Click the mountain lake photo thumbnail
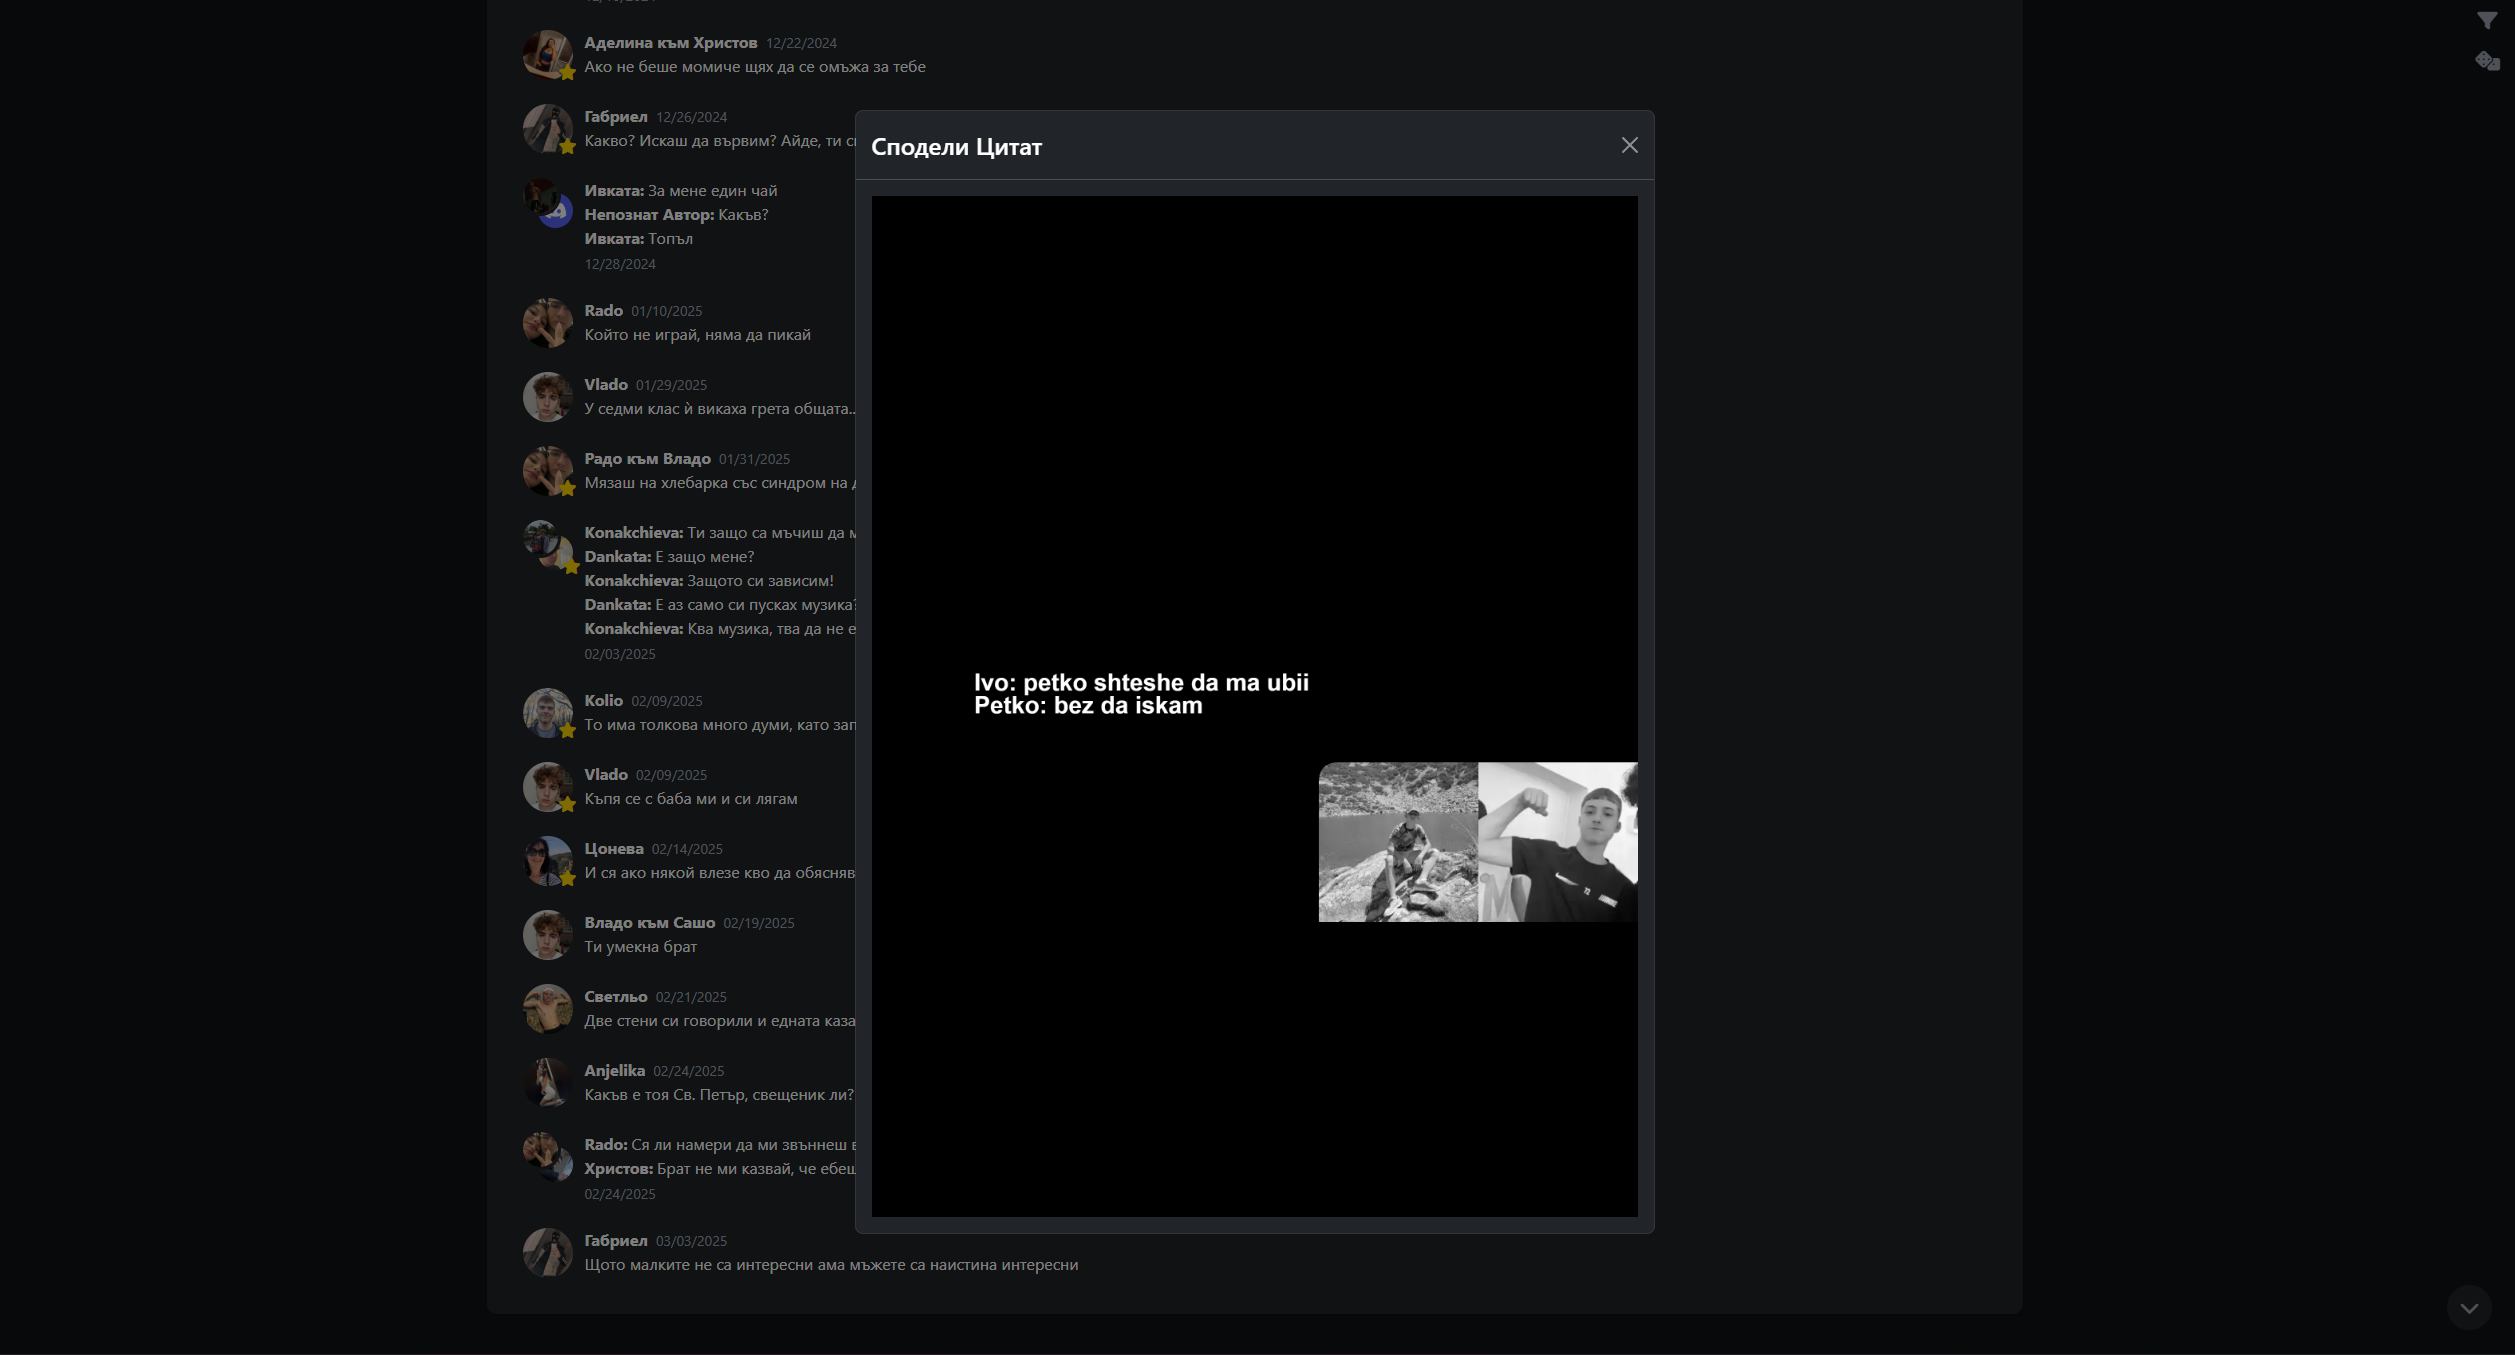Image resolution: width=2515 pixels, height=1355 pixels. [1397, 842]
